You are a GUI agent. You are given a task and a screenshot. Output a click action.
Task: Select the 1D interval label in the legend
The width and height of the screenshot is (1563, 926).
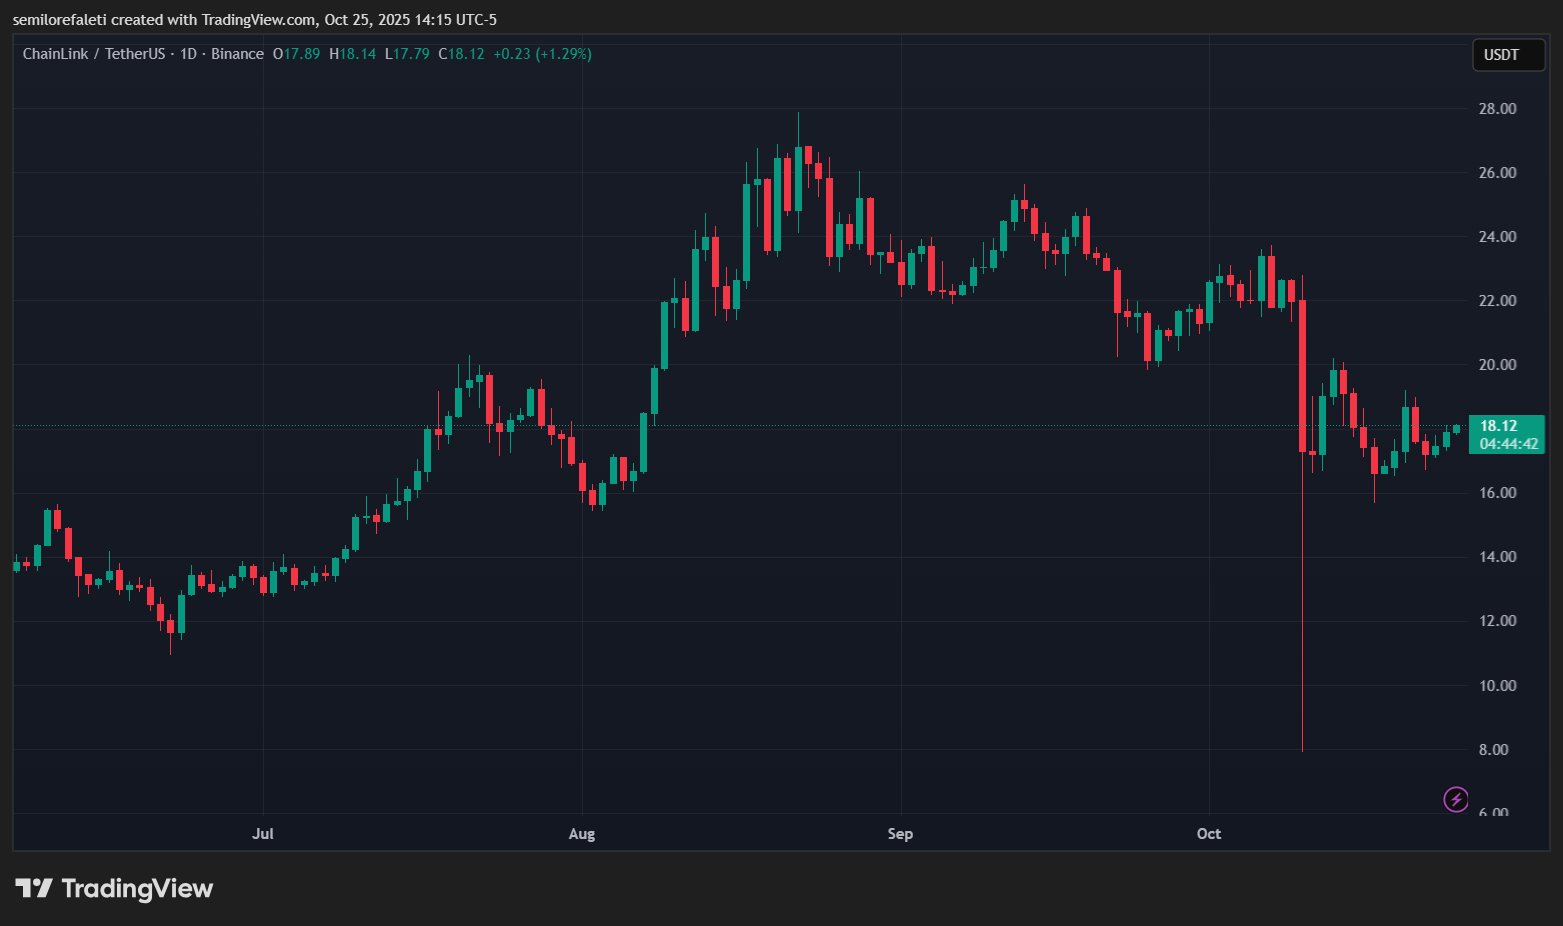188,54
